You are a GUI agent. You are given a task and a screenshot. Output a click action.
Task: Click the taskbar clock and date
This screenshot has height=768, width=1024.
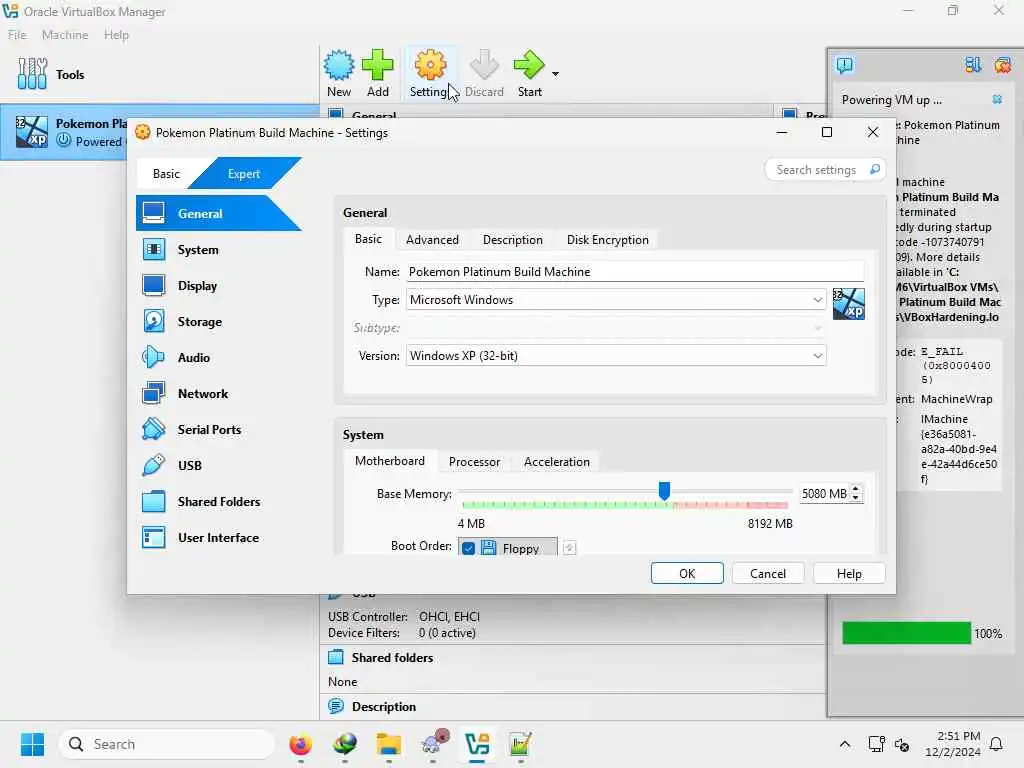click(953, 744)
